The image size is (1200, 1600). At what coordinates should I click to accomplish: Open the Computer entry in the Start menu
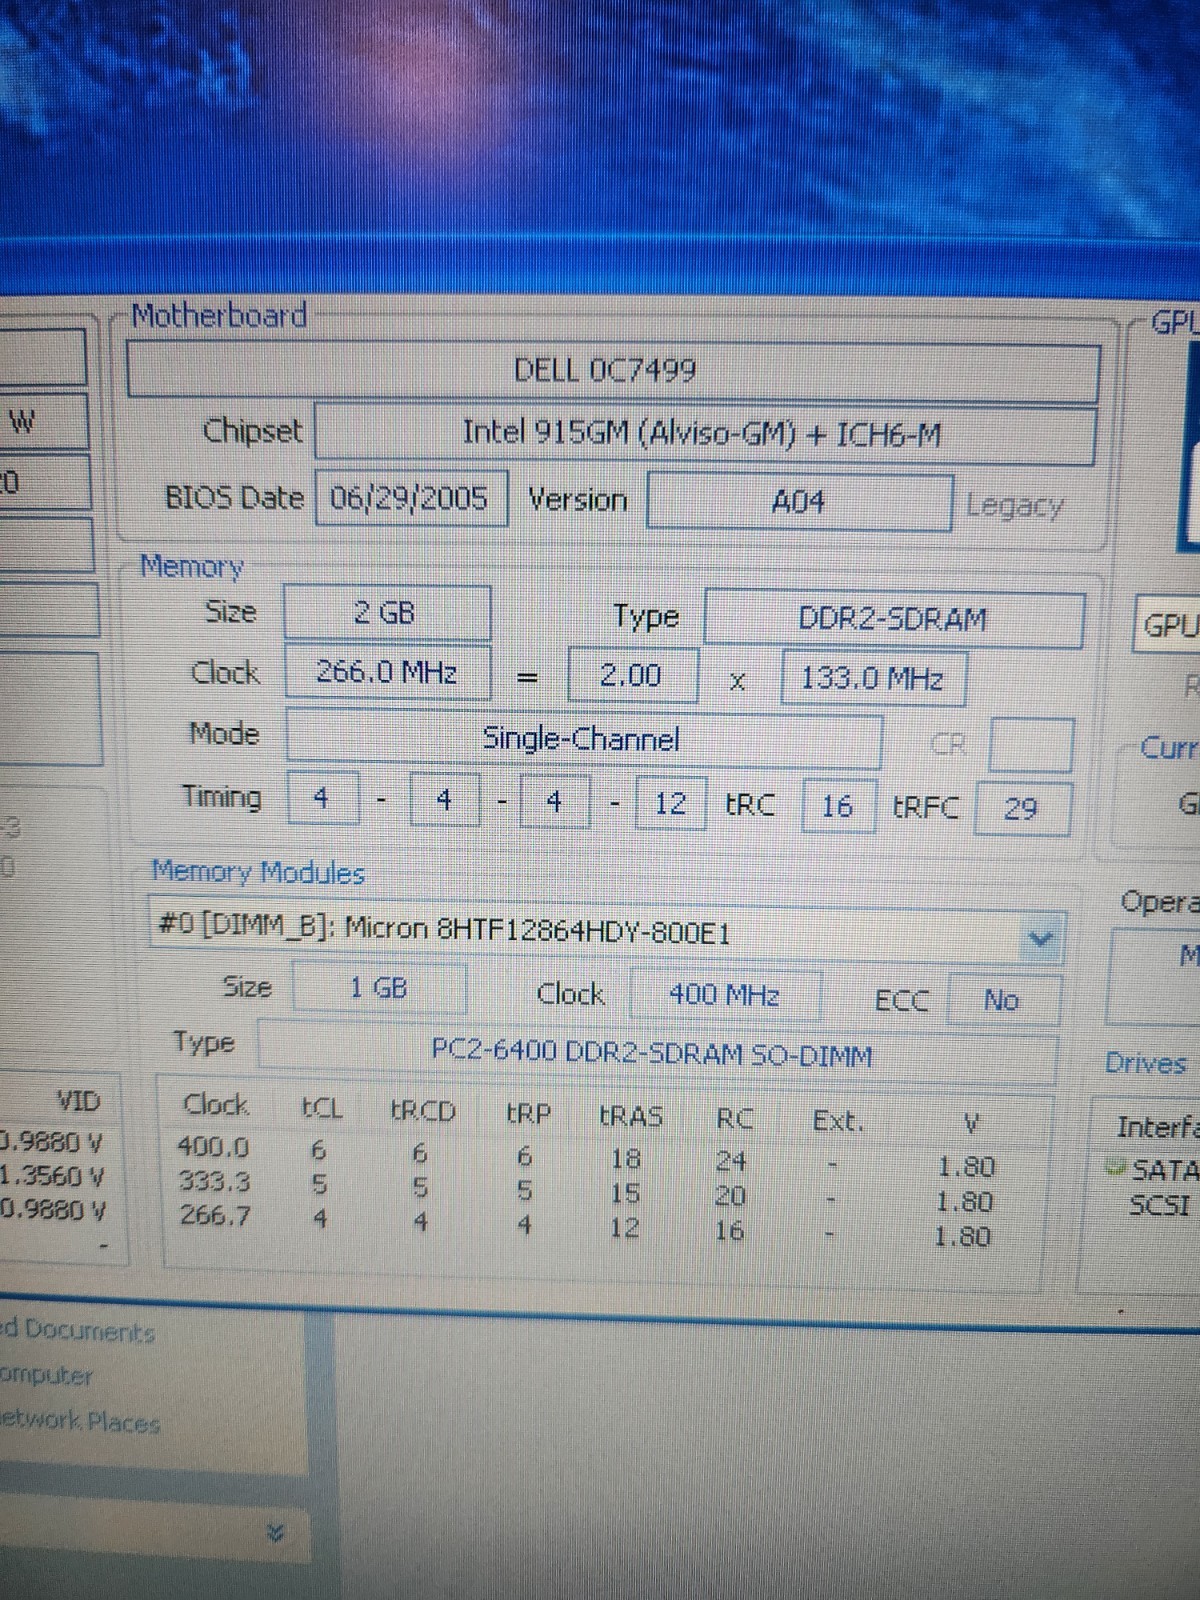click(47, 1377)
